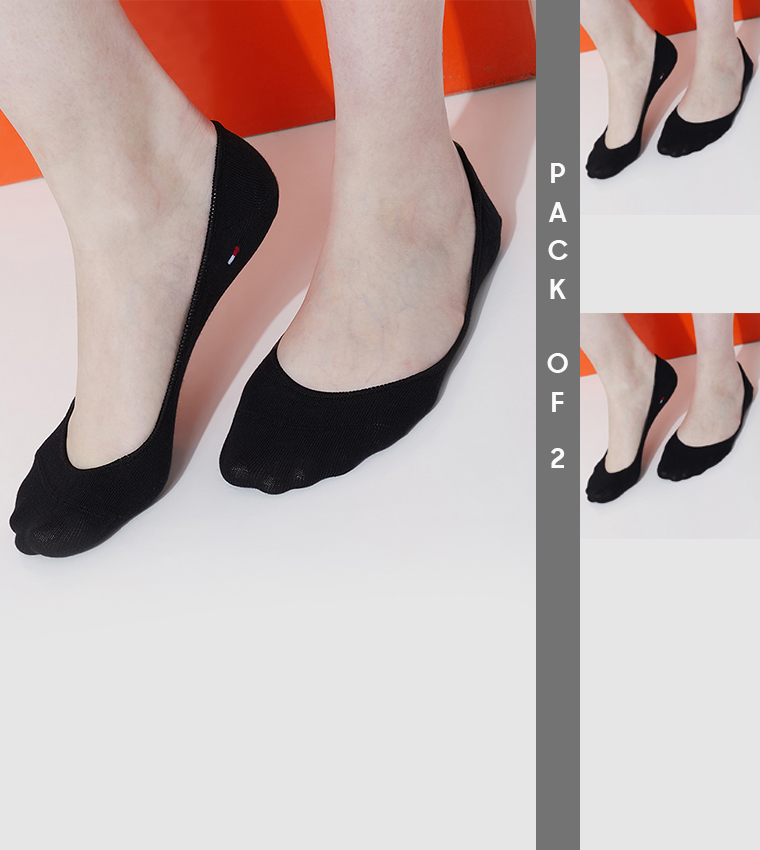
Task: Click the tiny flag logo in top thumbnail
Action: 661,76
